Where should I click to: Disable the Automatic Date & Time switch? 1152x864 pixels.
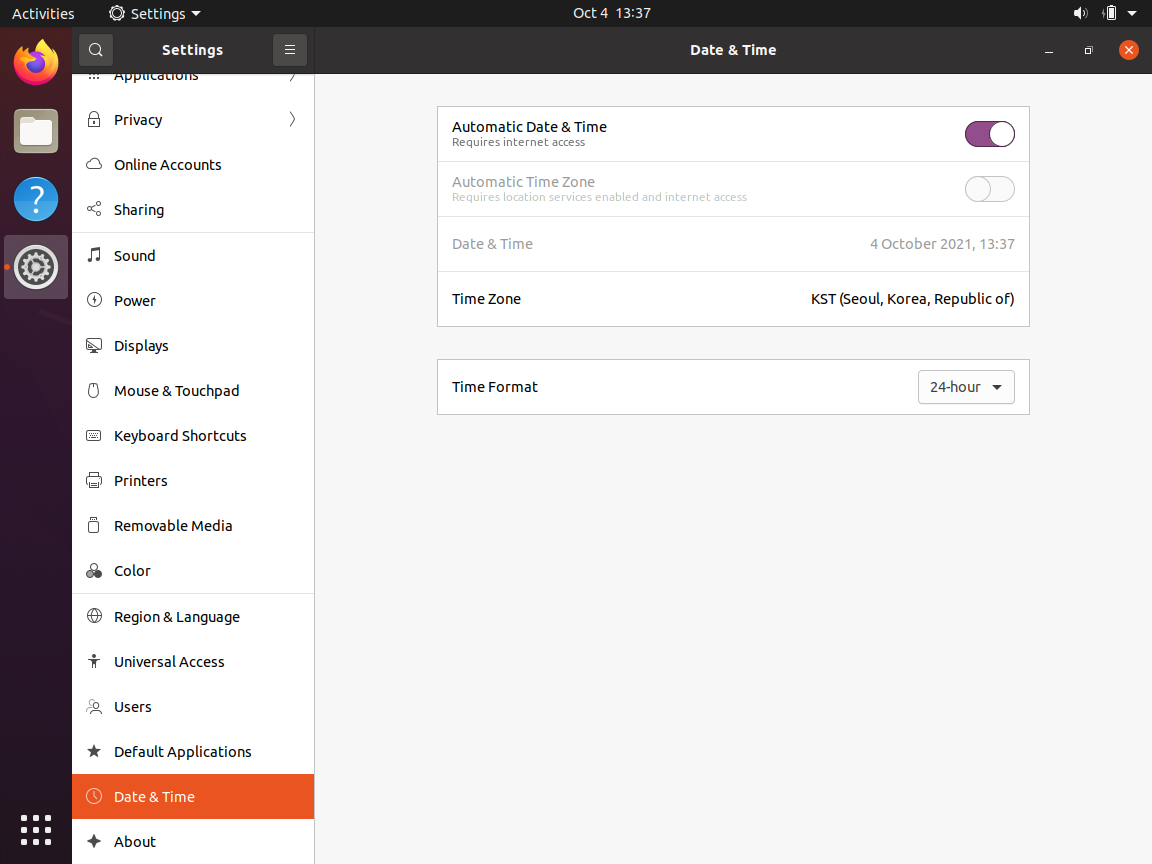990,134
